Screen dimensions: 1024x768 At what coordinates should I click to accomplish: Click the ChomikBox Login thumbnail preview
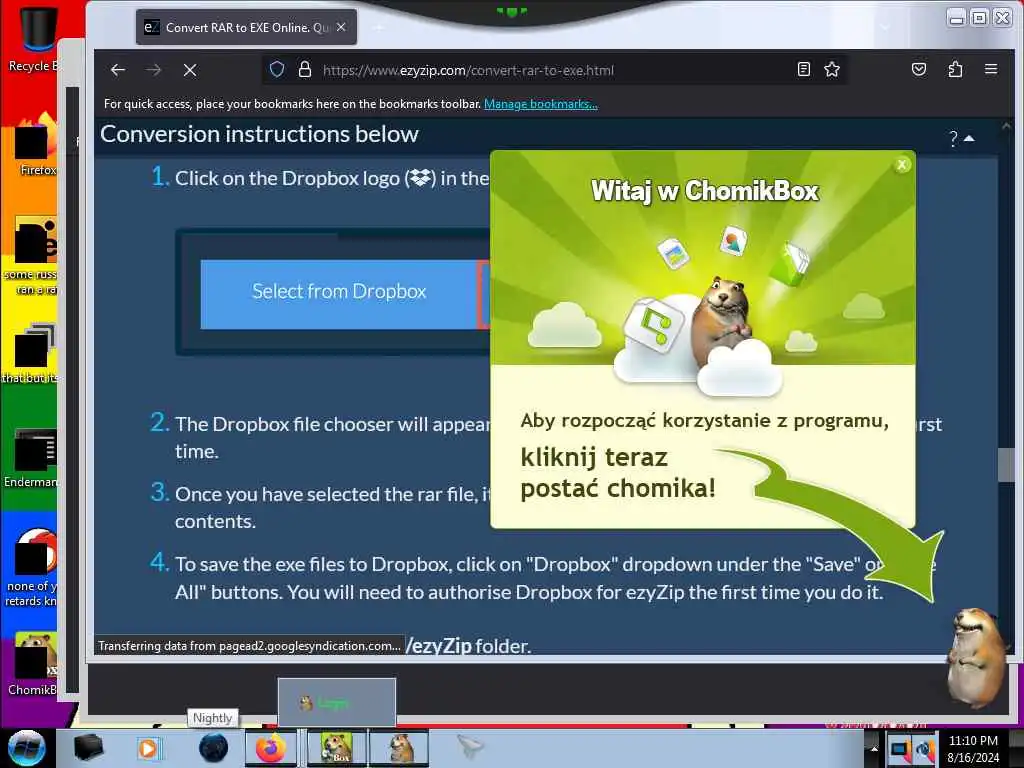(x=336, y=702)
